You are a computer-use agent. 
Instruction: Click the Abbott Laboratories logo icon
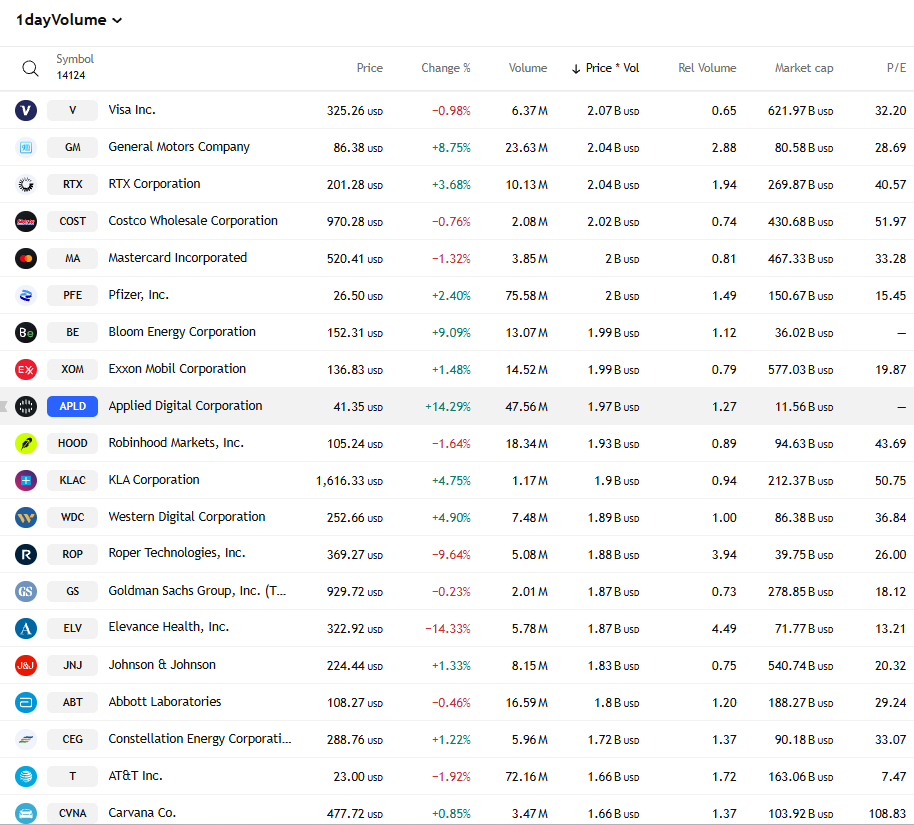click(x=26, y=703)
